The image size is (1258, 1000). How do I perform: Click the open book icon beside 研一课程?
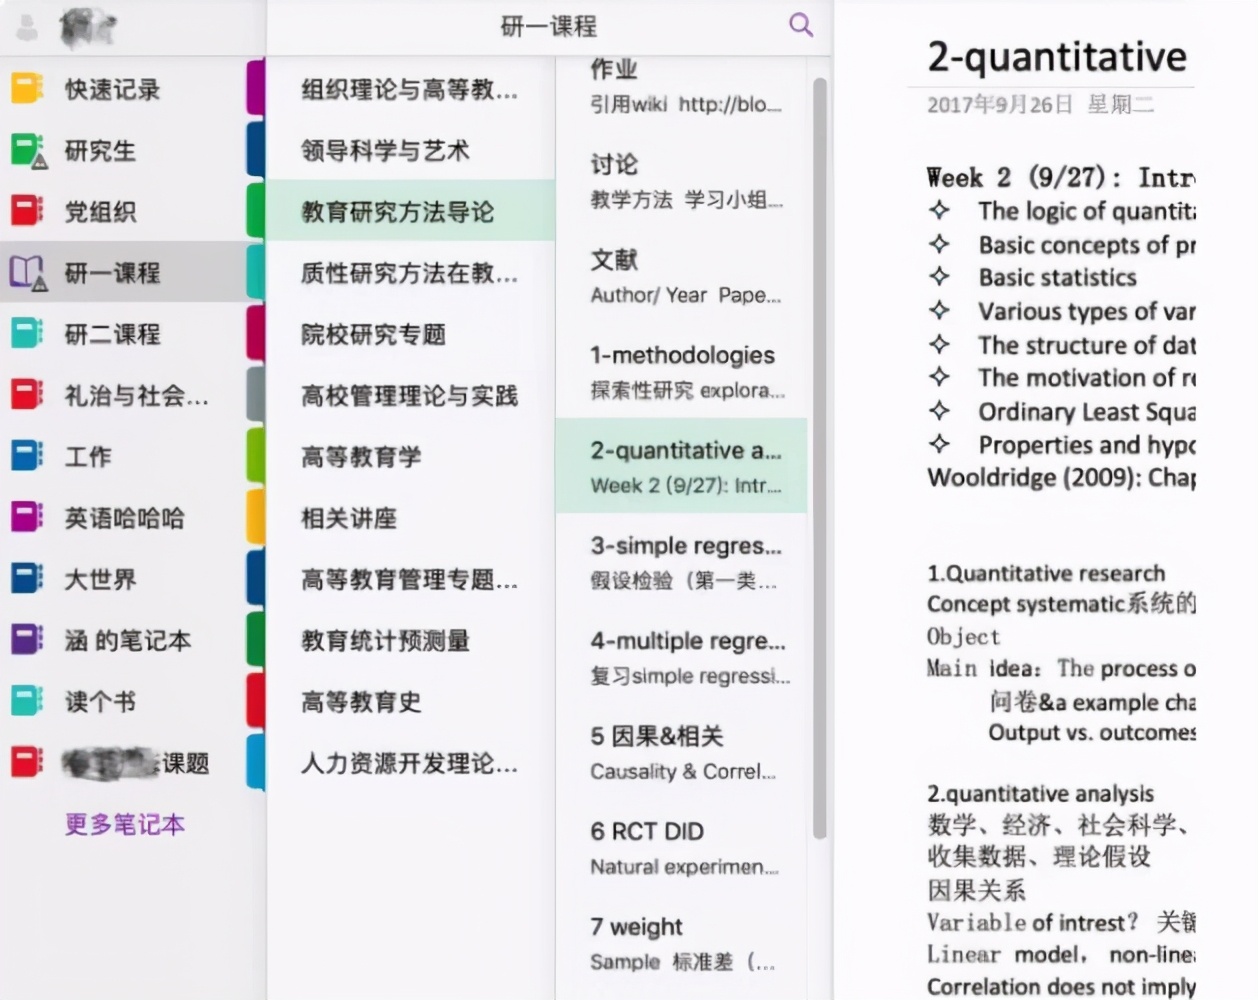25,272
